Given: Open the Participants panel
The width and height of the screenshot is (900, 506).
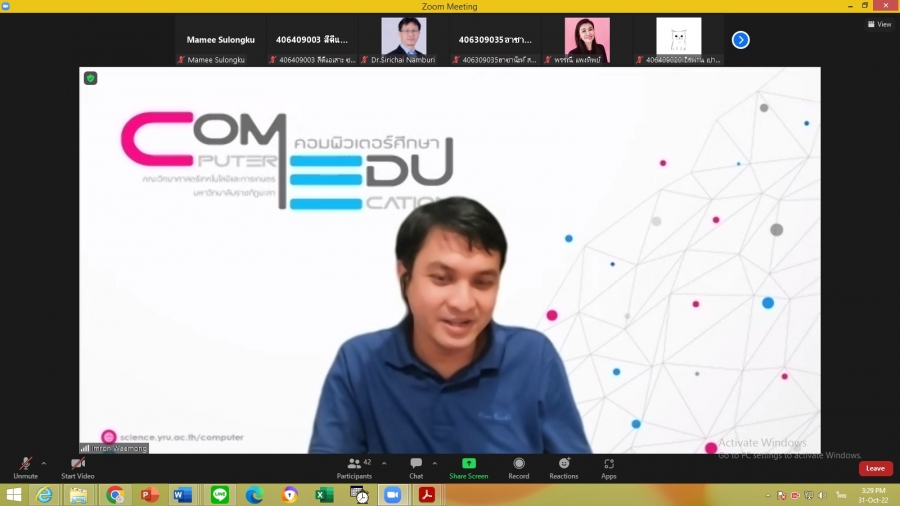Looking at the screenshot, I should (354, 467).
